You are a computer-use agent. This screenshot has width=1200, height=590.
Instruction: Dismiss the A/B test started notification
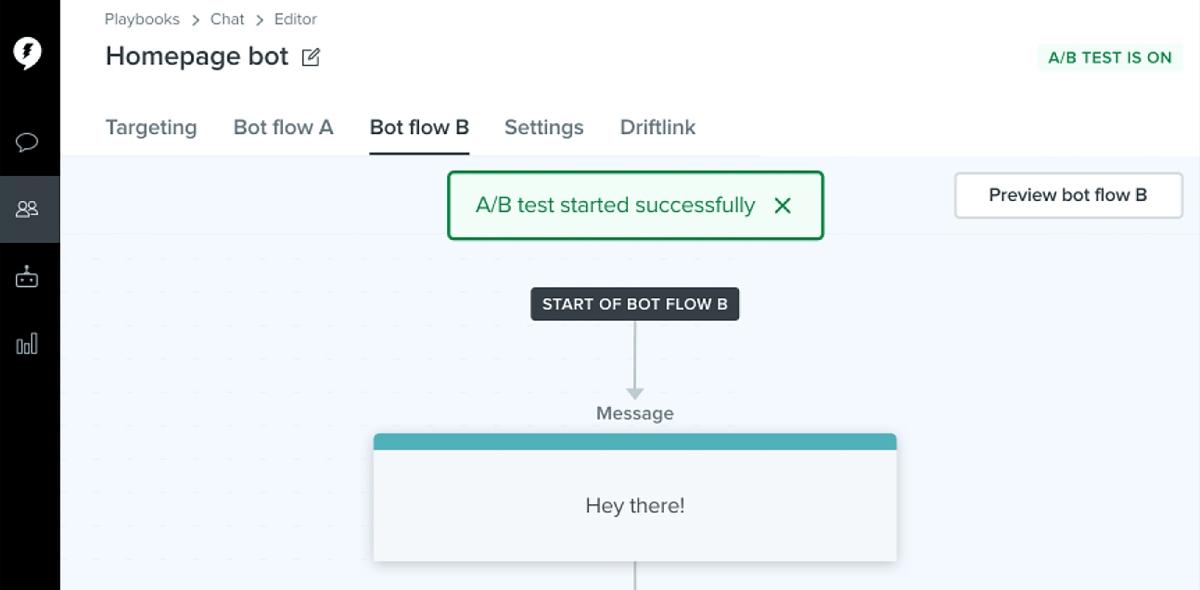[x=783, y=206]
